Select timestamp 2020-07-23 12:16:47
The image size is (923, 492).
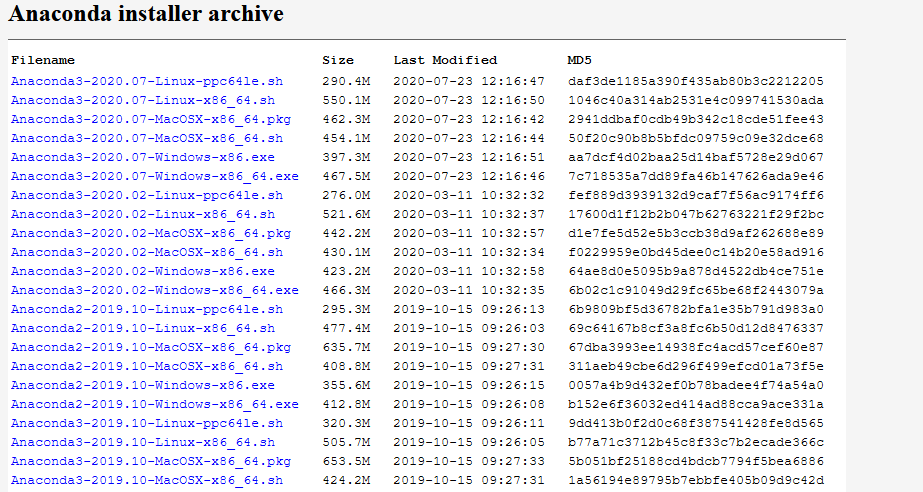click(469, 81)
